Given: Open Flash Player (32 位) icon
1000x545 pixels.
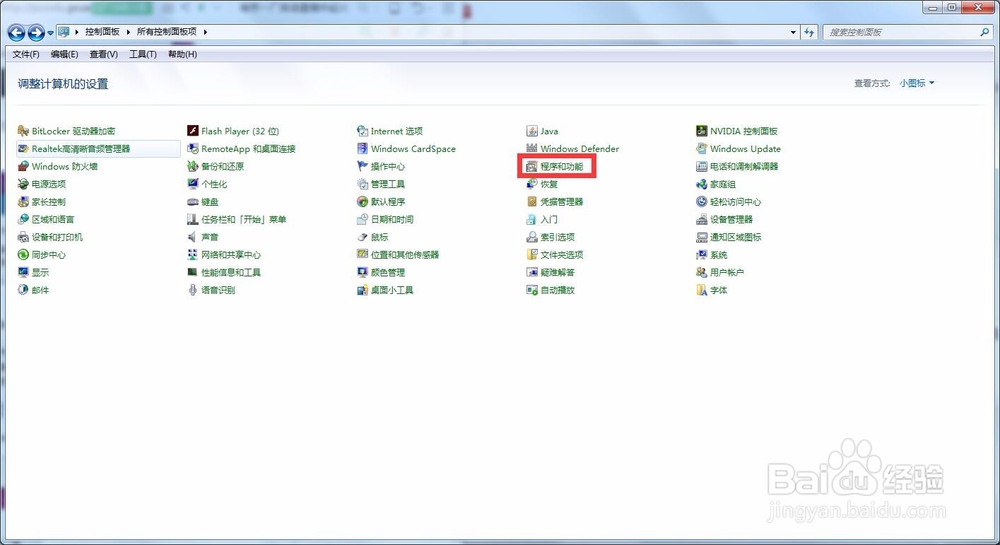Looking at the screenshot, I should click(193, 131).
